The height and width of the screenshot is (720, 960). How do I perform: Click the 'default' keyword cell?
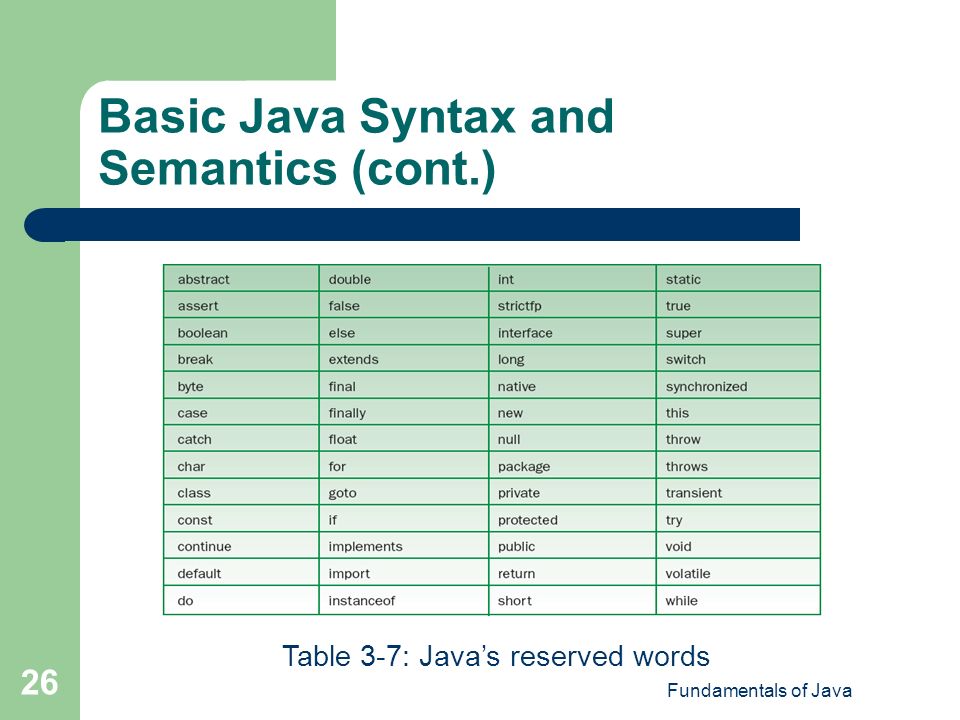pyautogui.click(x=241, y=573)
